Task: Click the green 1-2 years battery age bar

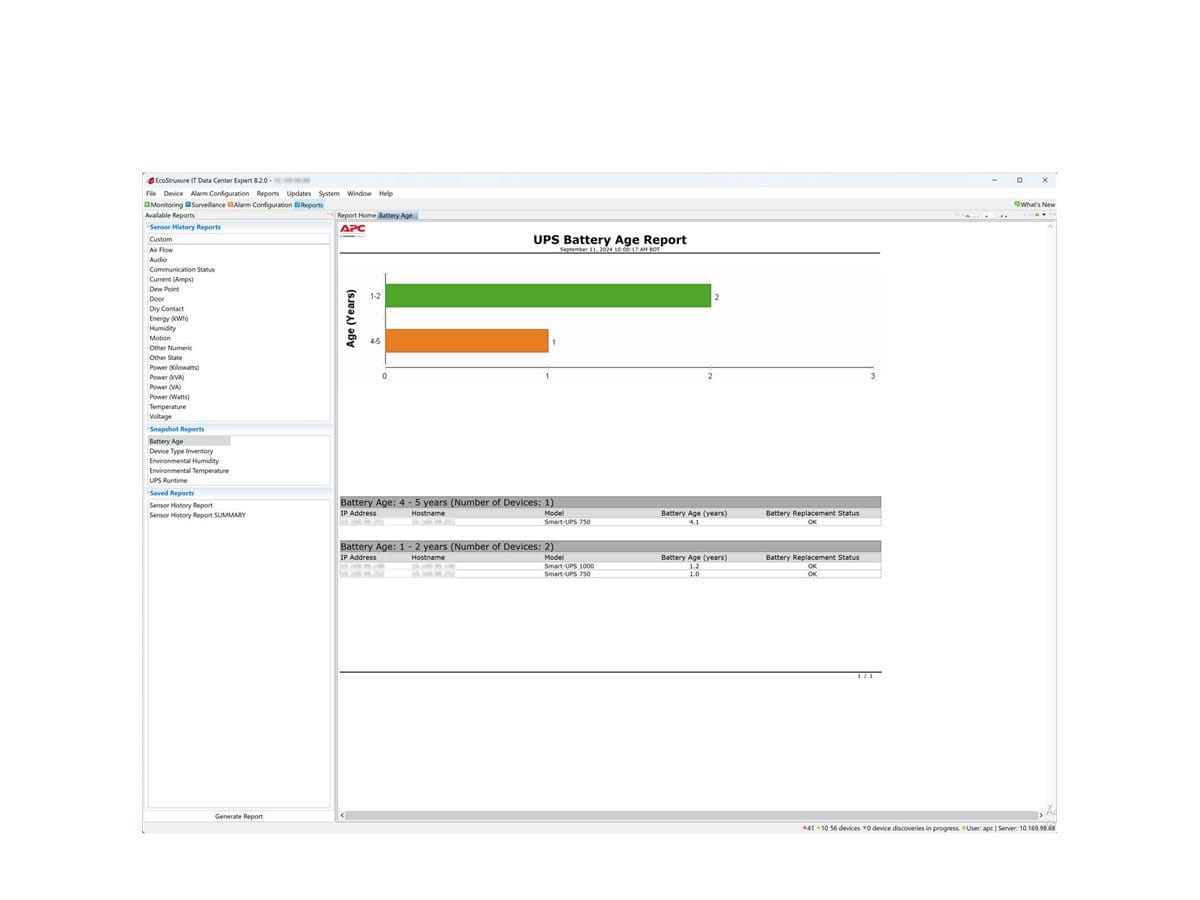Action: pyautogui.click(x=548, y=296)
